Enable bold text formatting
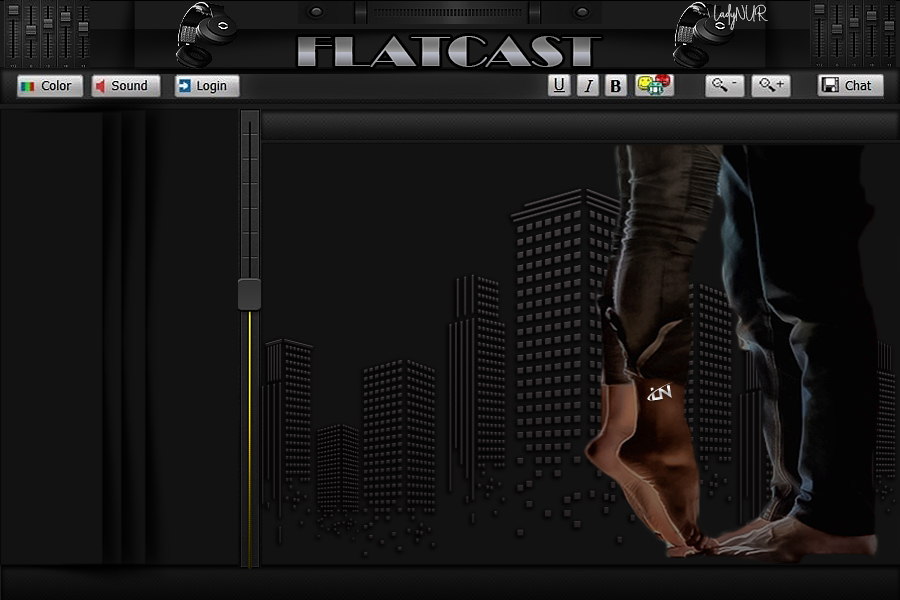This screenshot has height=600, width=900. [616, 86]
